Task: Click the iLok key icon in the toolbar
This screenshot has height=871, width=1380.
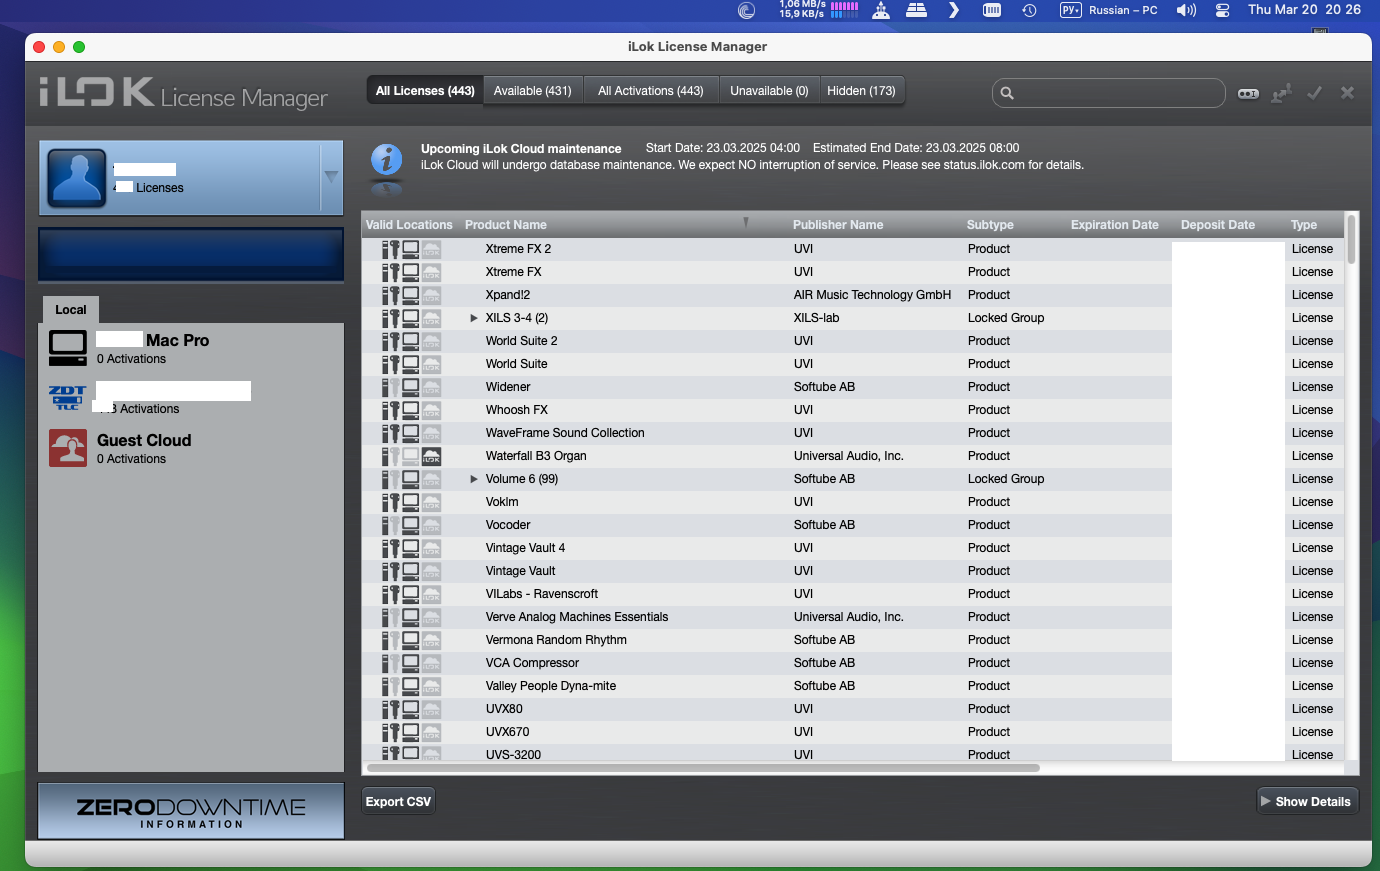Action: (x=1248, y=93)
